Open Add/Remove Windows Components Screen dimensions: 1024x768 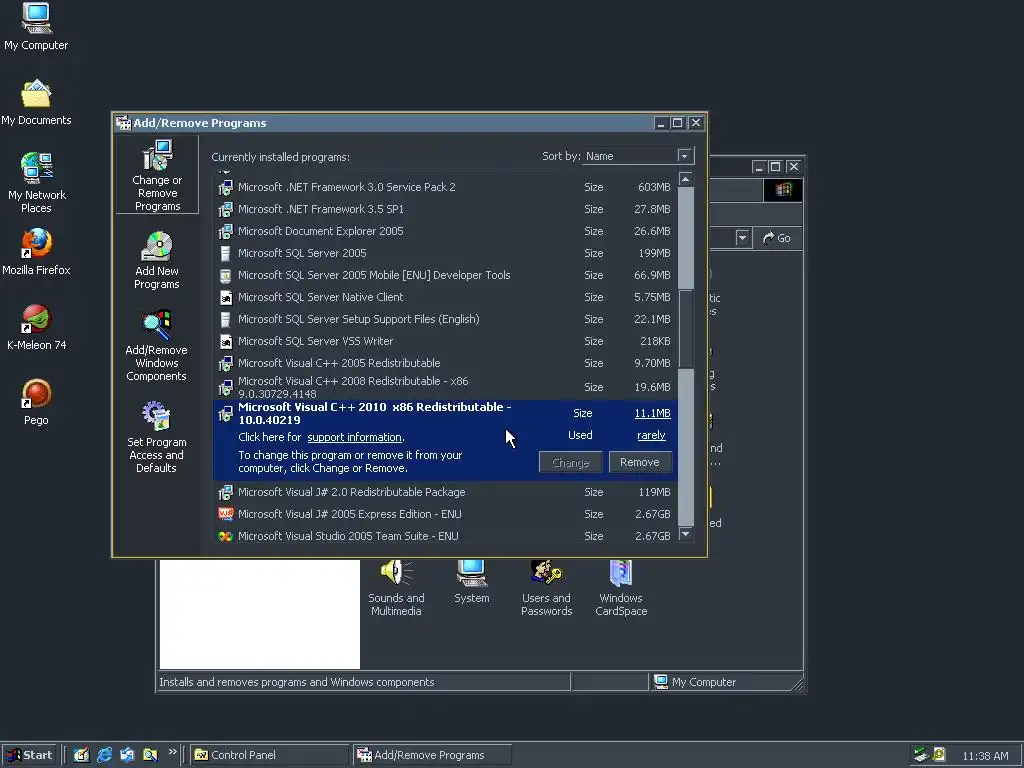(157, 345)
